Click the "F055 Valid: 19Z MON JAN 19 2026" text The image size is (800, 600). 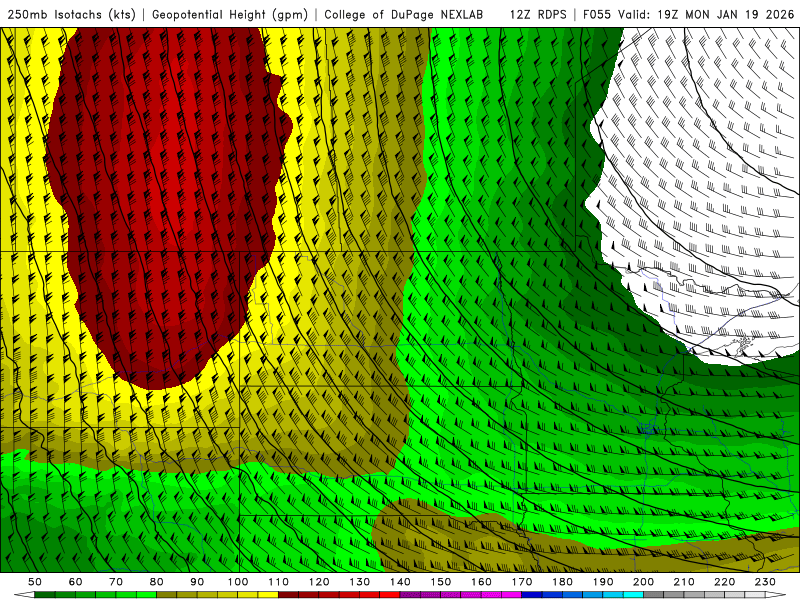tap(689, 14)
